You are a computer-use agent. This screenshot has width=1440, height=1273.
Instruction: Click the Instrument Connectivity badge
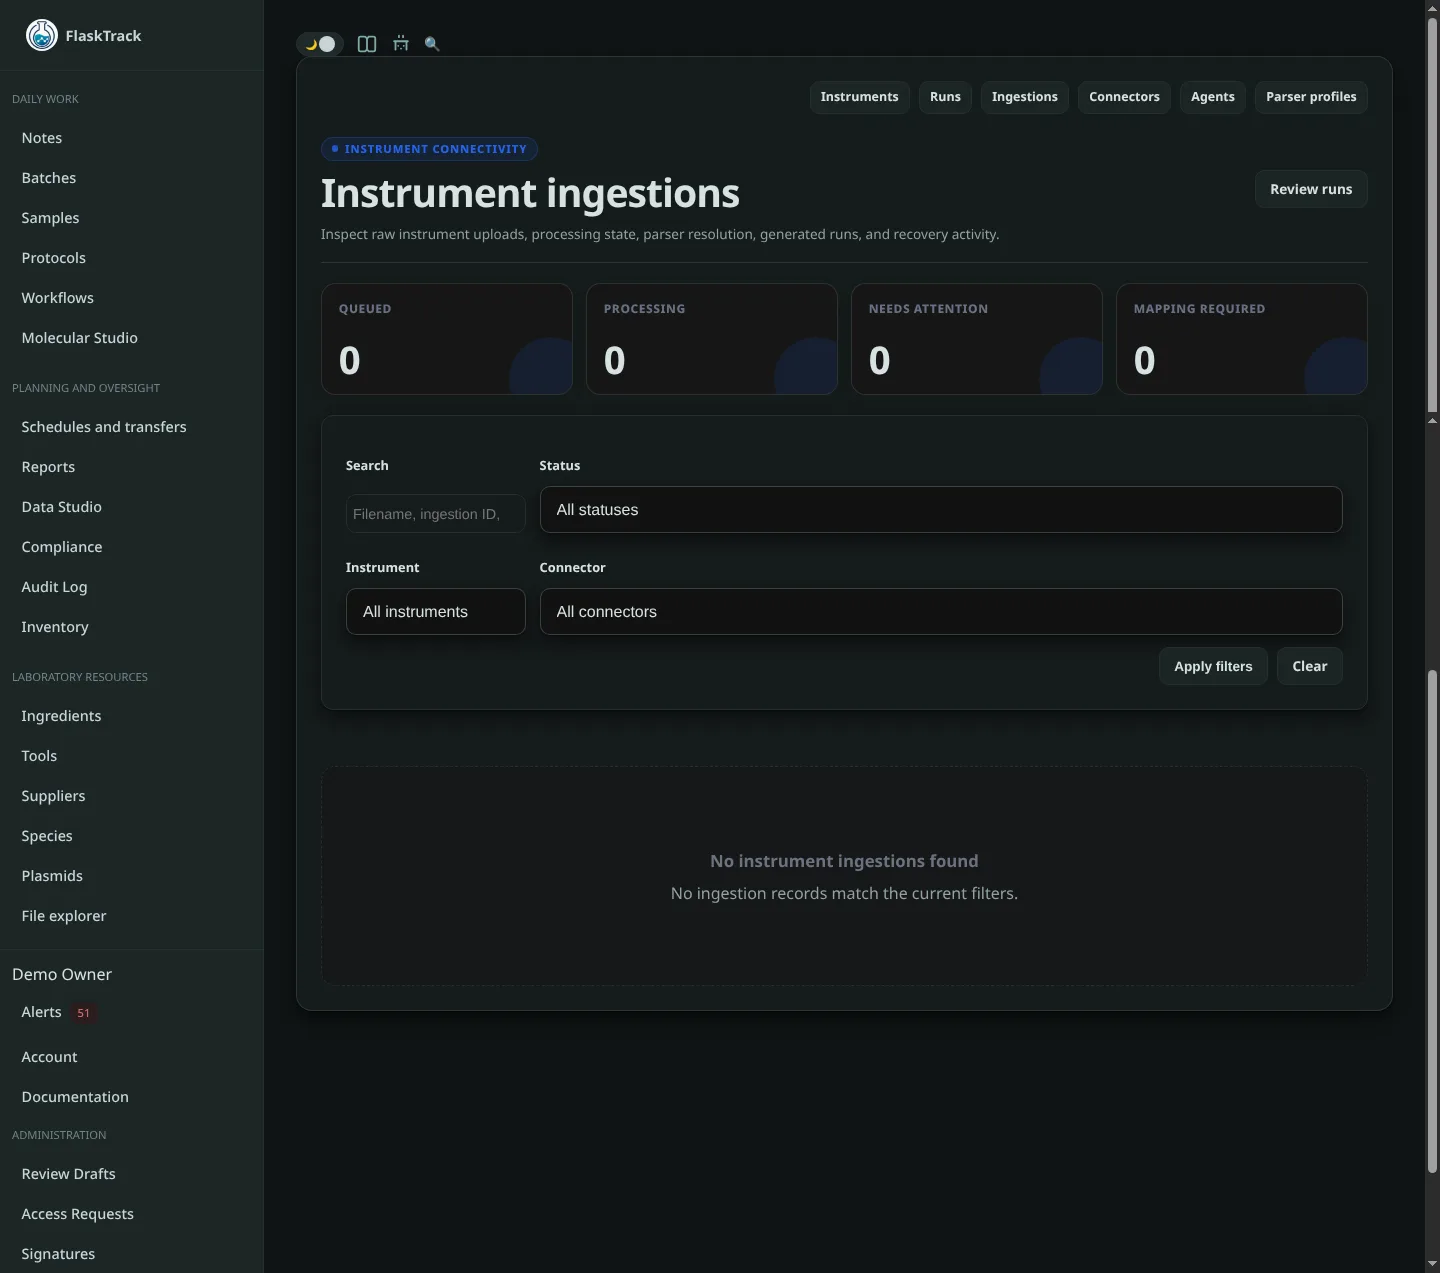click(429, 149)
